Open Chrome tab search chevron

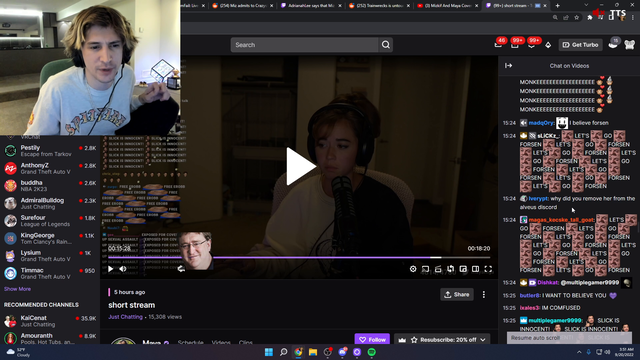tap(586, 5)
